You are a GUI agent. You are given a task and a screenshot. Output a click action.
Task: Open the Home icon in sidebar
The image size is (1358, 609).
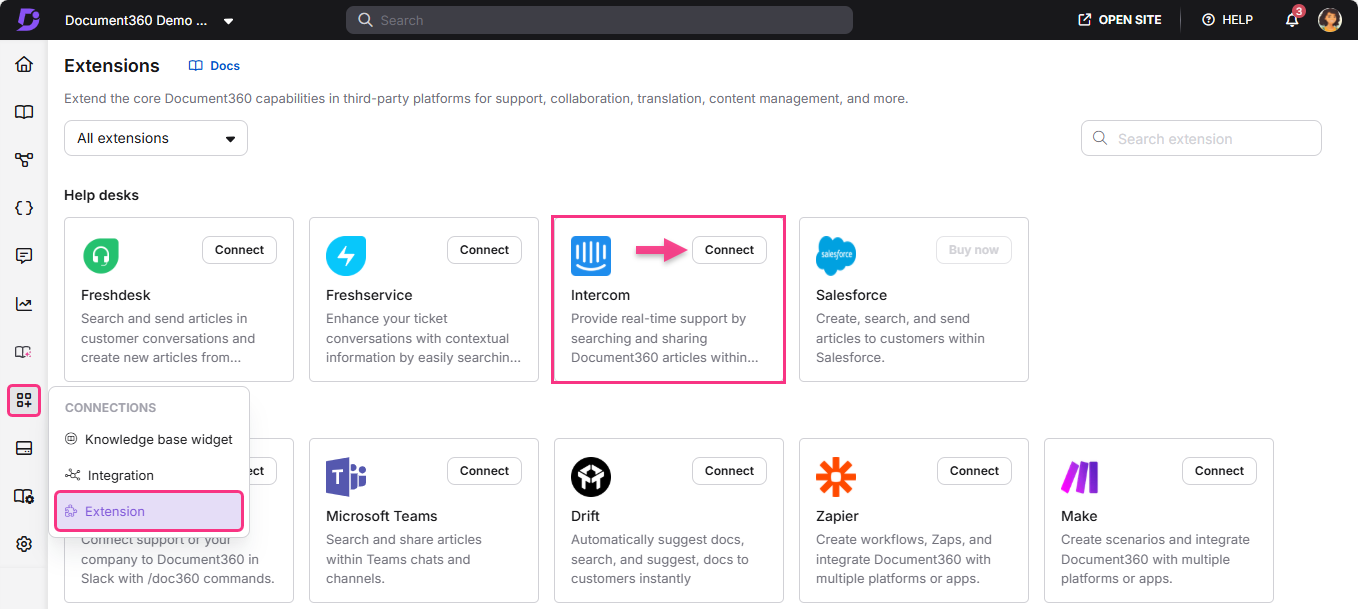click(24, 65)
